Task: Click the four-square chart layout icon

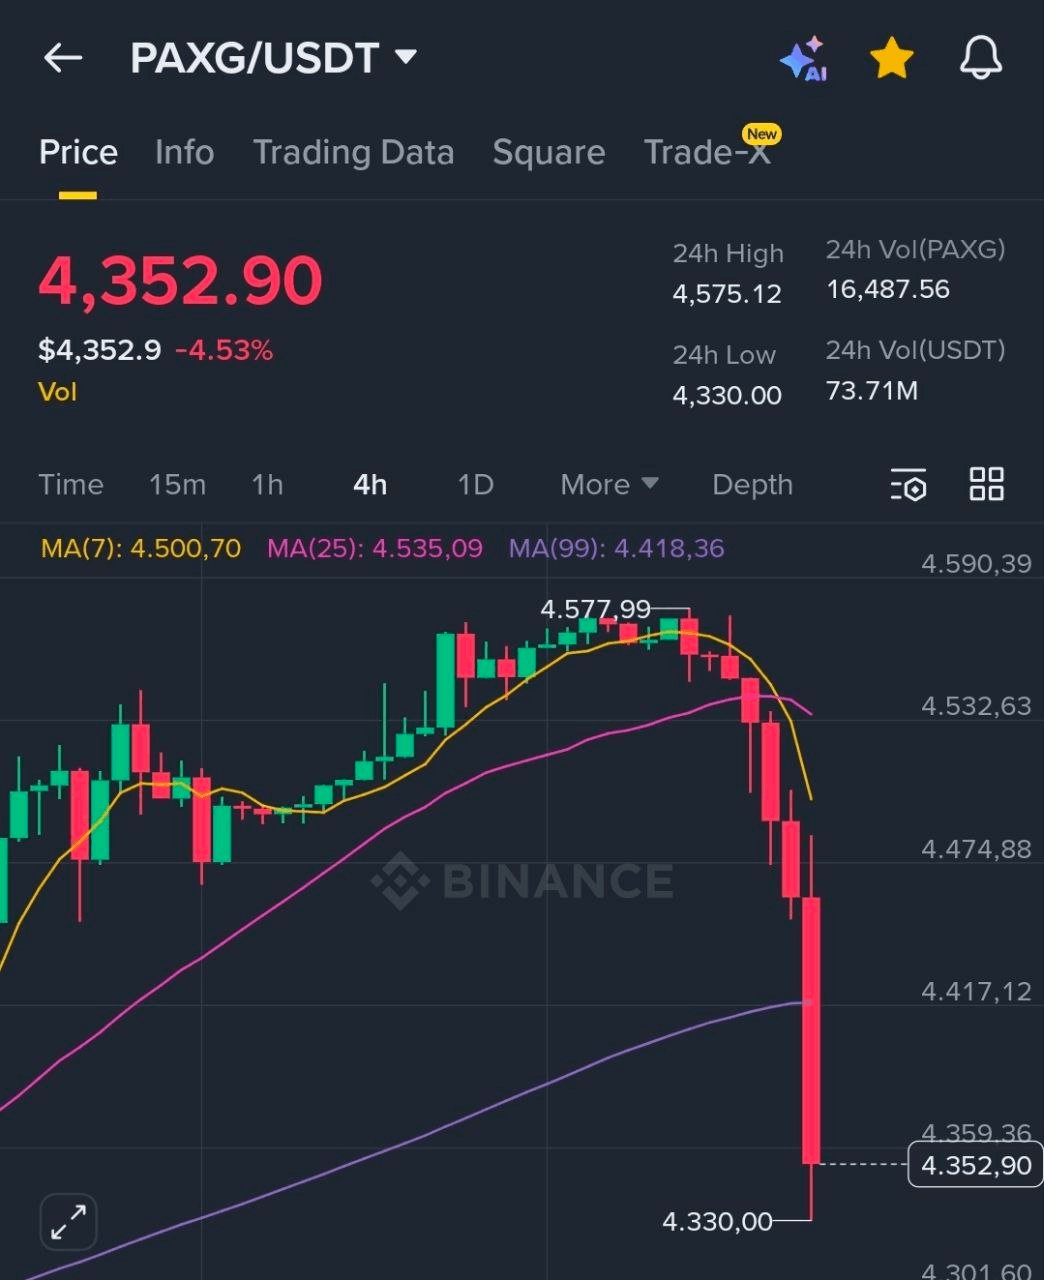Action: point(986,484)
